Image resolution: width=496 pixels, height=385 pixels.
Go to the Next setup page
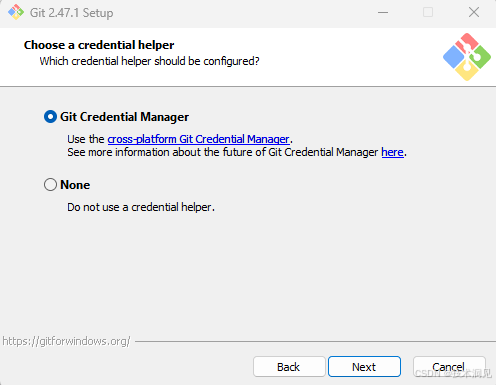[x=364, y=367]
